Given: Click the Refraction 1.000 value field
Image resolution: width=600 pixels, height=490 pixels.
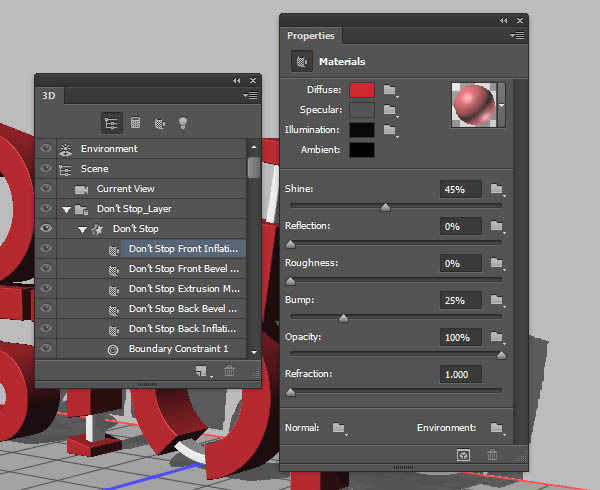Looking at the screenshot, I should coord(461,374).
